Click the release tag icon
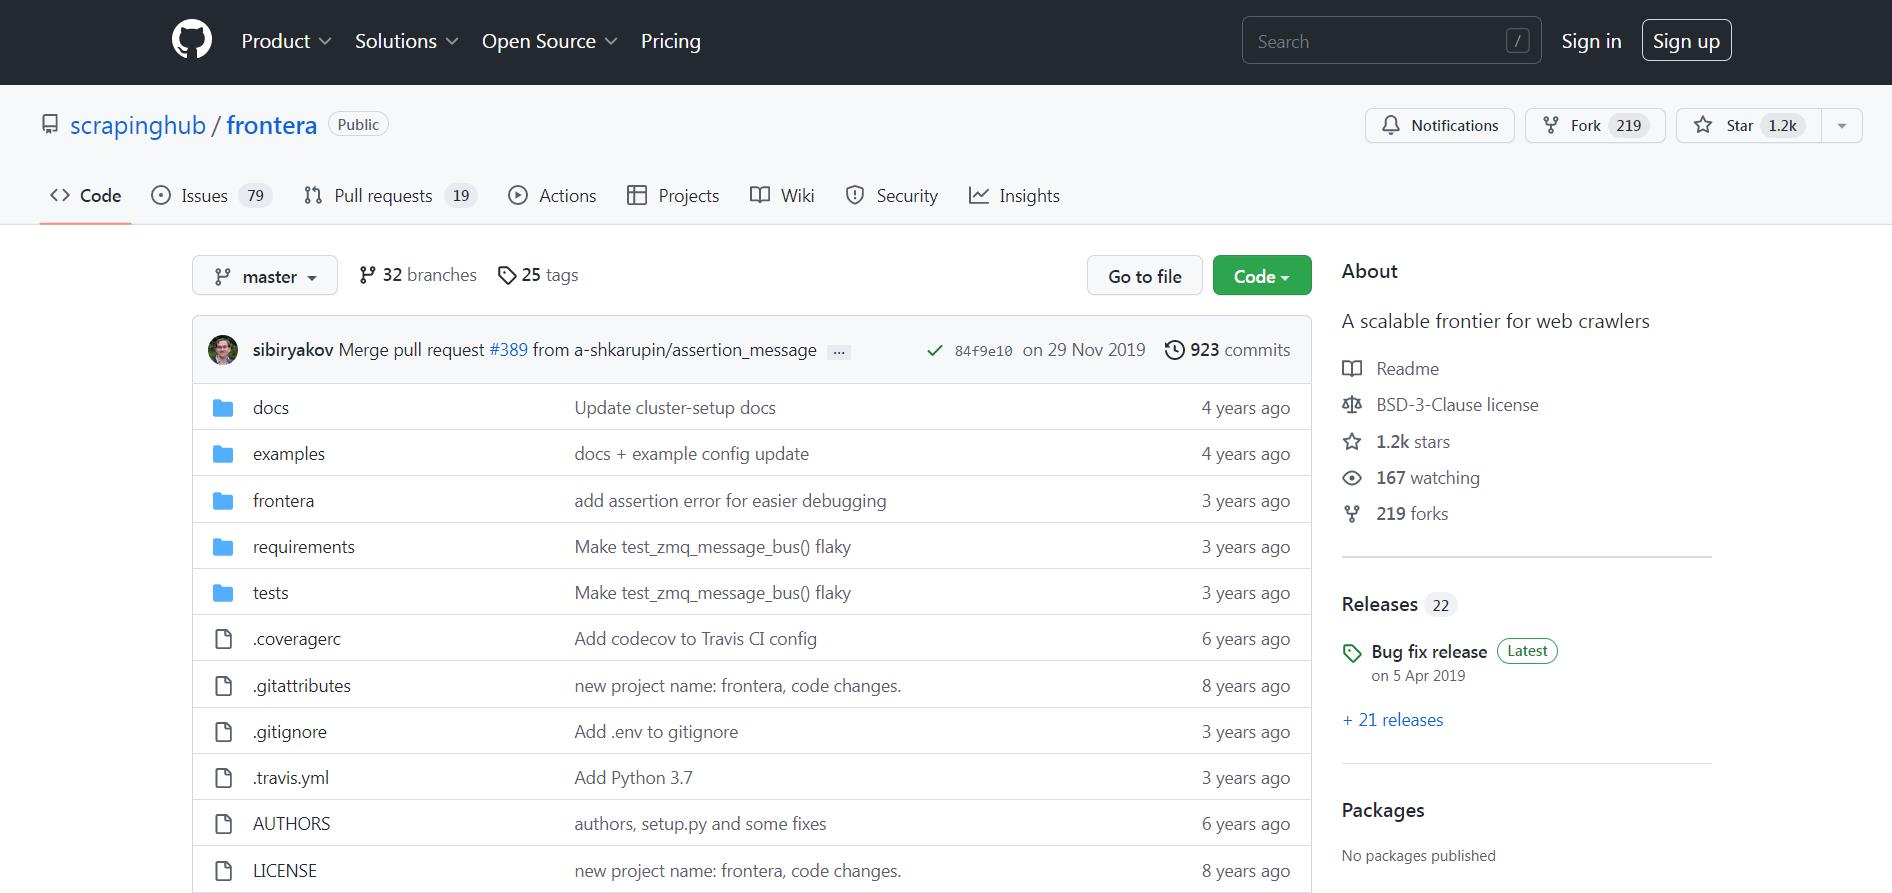 (1352, 653)
